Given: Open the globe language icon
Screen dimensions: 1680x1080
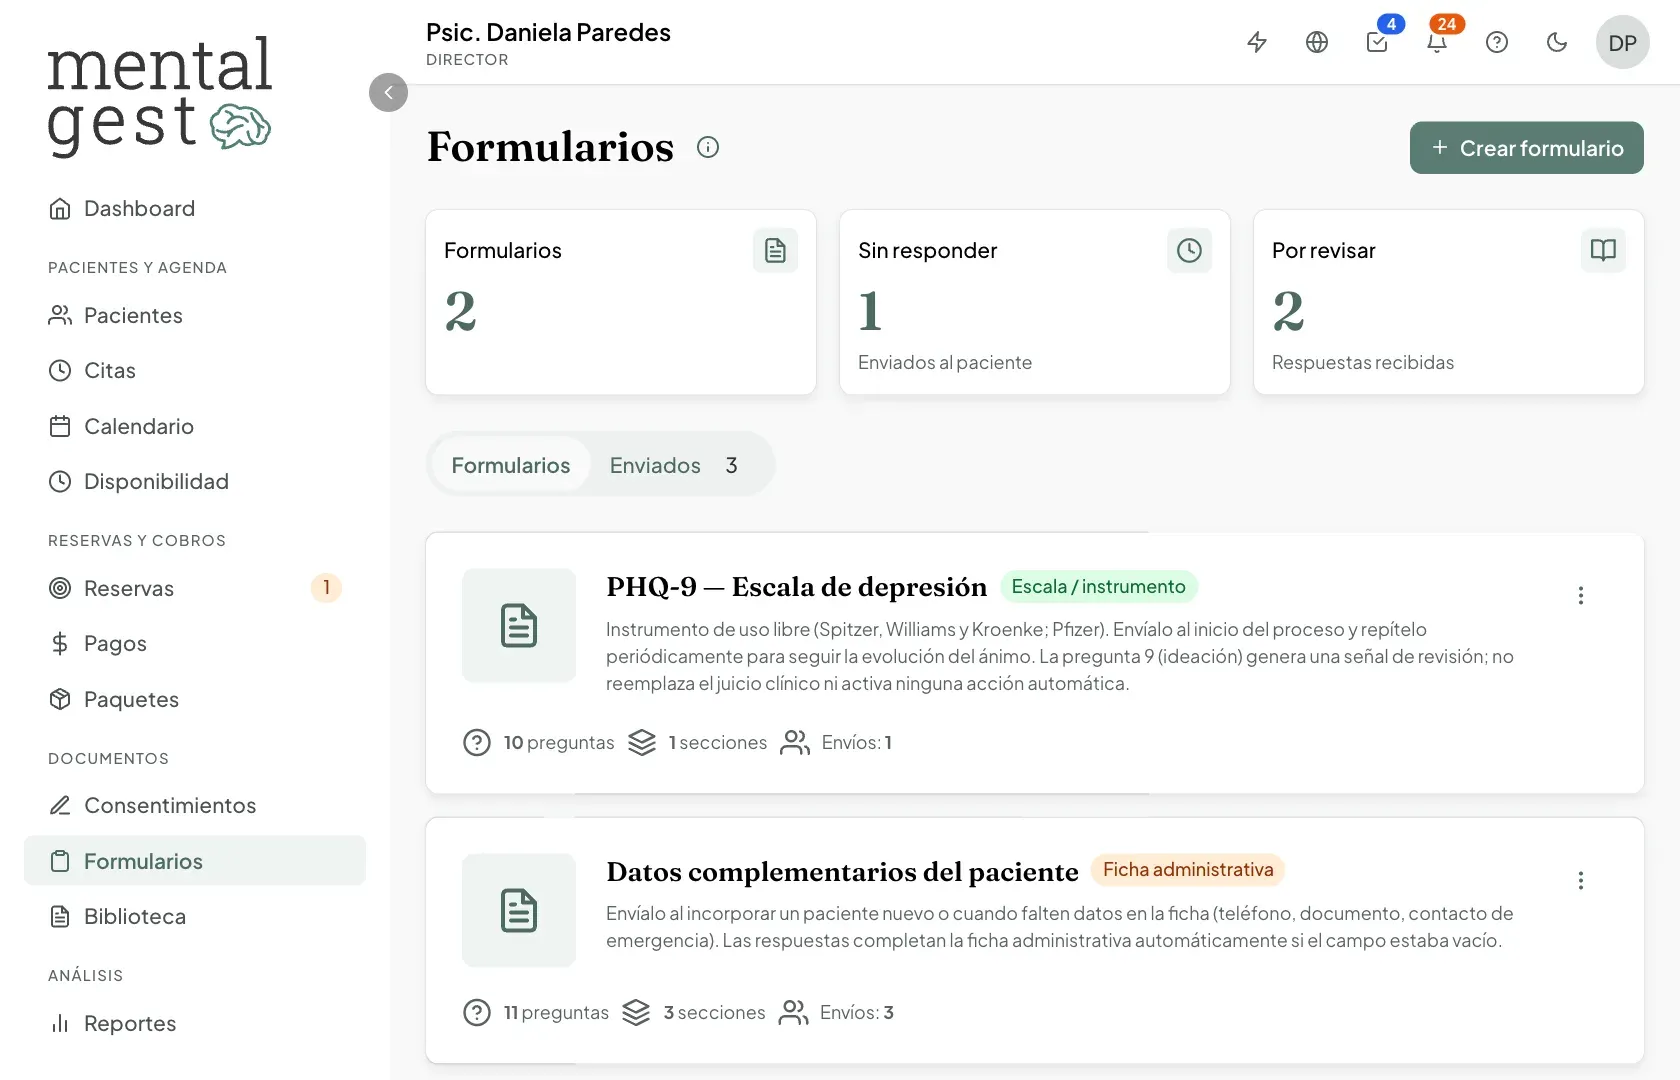Looking at the screenshot, I should click(1317, 42).
